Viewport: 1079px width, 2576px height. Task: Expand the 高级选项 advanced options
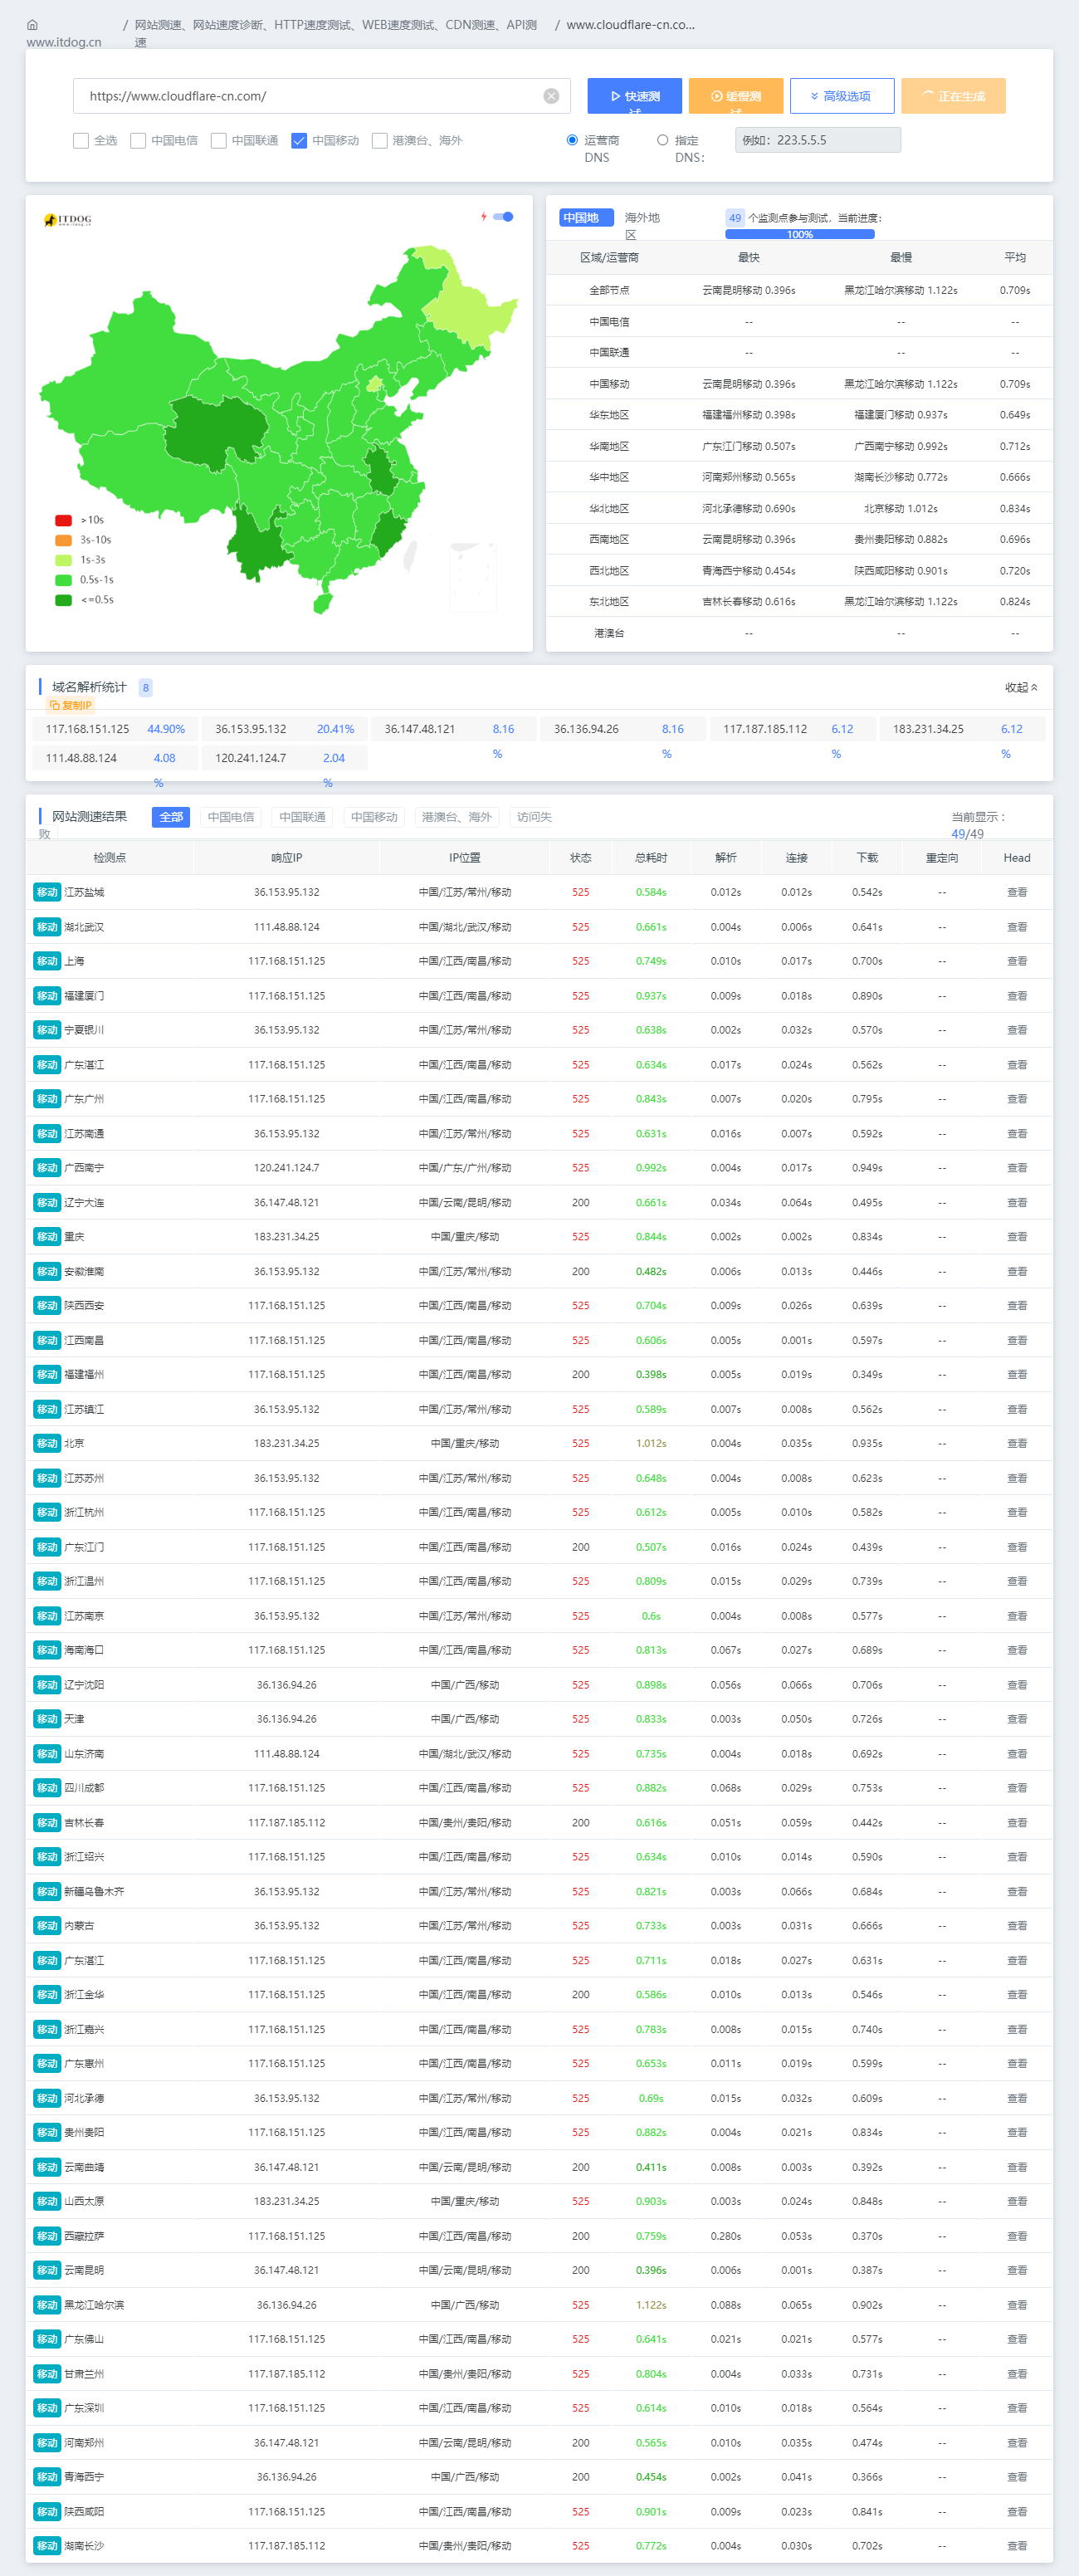(x=842, y=96)
